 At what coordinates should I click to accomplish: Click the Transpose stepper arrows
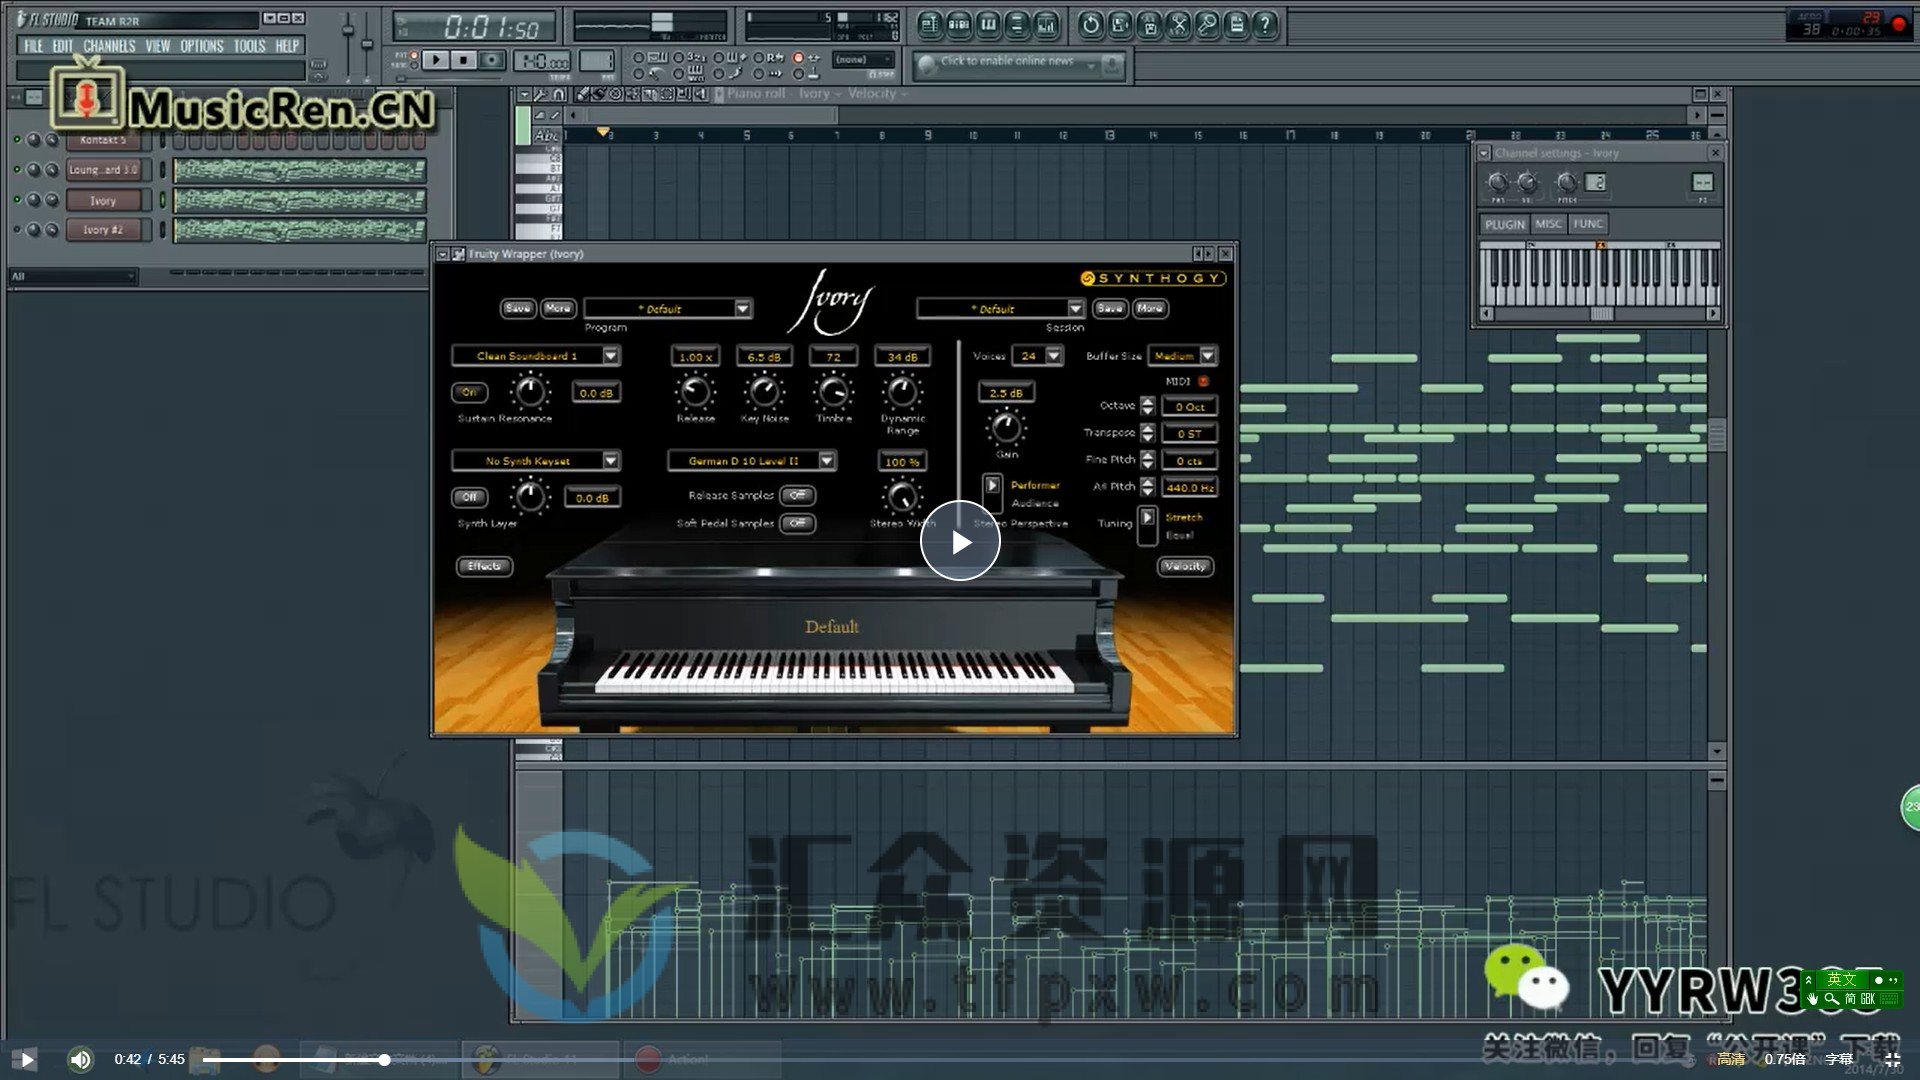[1147, 433]
